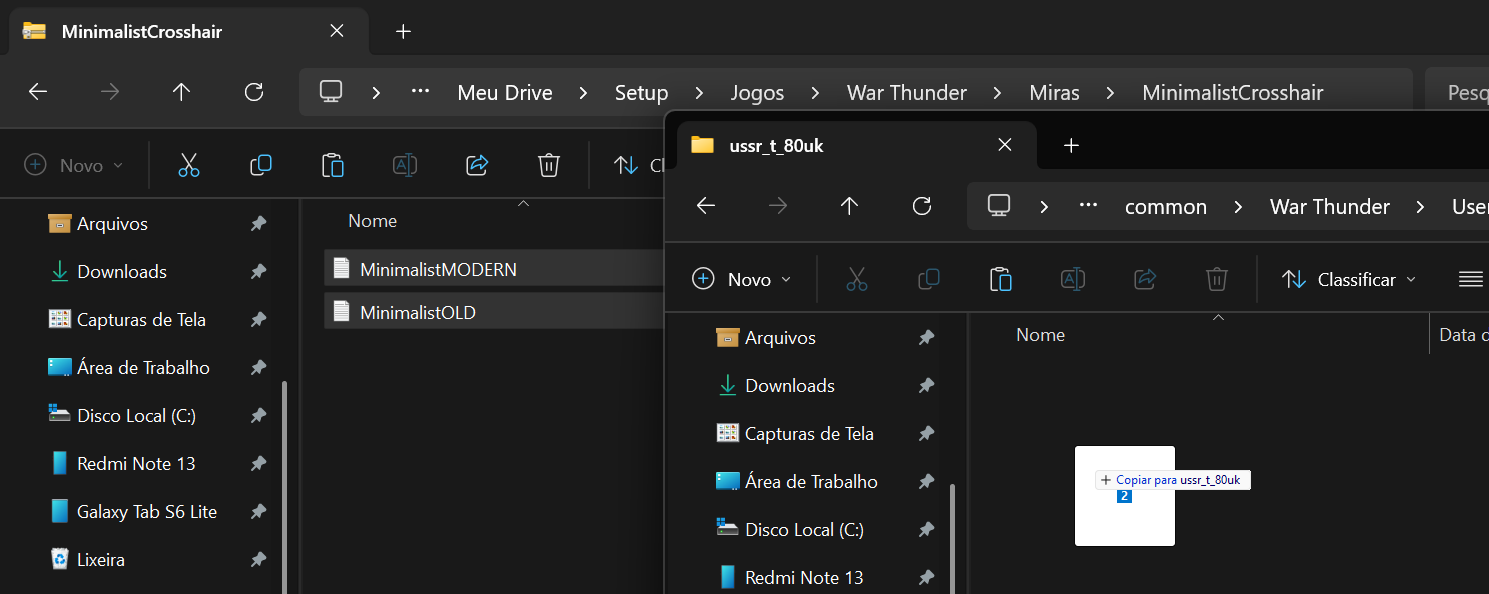The image size is (1489, 594).
Task: Click the Delete trash icon in back window
Action: click(549, 165)
